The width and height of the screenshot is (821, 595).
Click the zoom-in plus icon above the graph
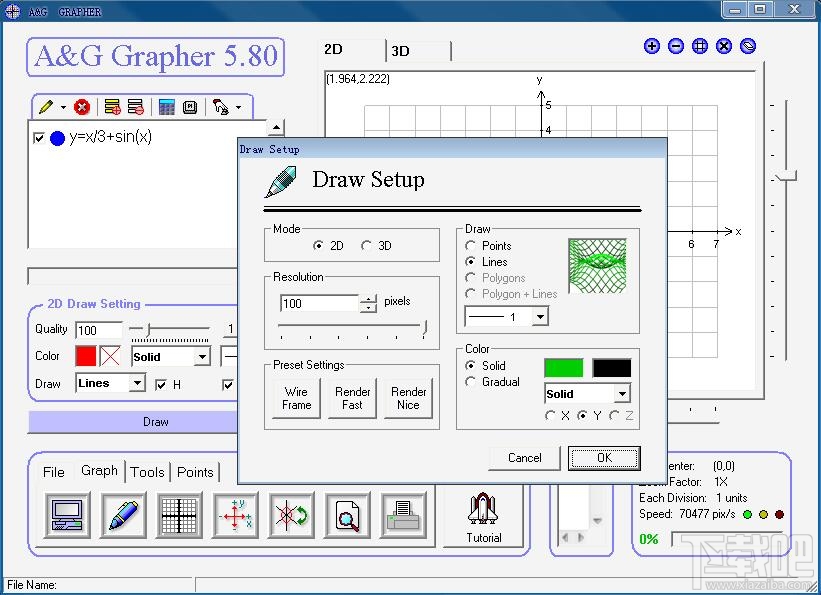[x=652, y=46]
